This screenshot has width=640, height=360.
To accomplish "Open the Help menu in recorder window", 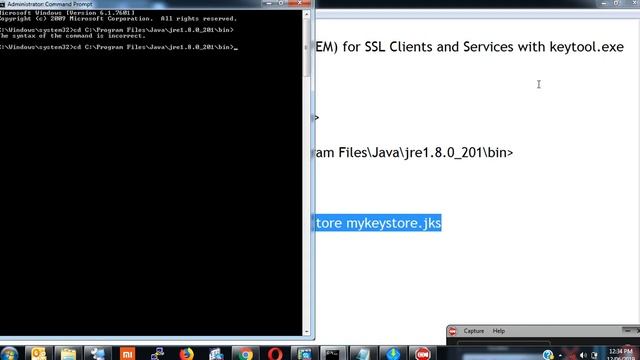I will [498, 331].
